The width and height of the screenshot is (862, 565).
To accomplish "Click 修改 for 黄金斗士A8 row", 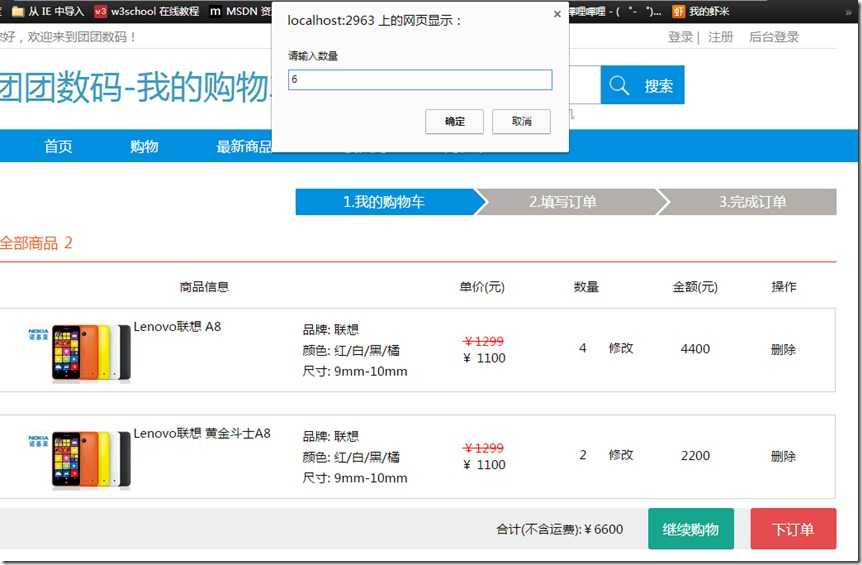I will [x=621, y=455].
